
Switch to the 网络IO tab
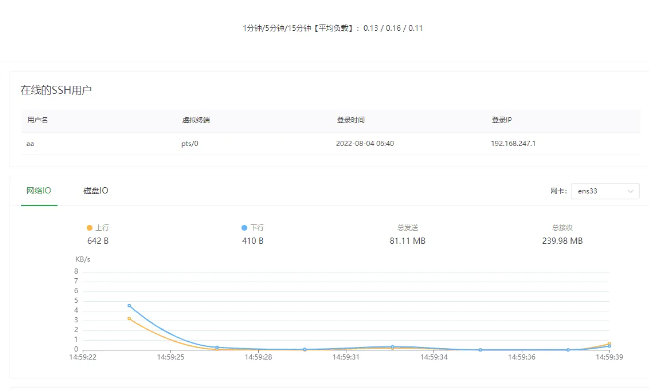(39, 191)
